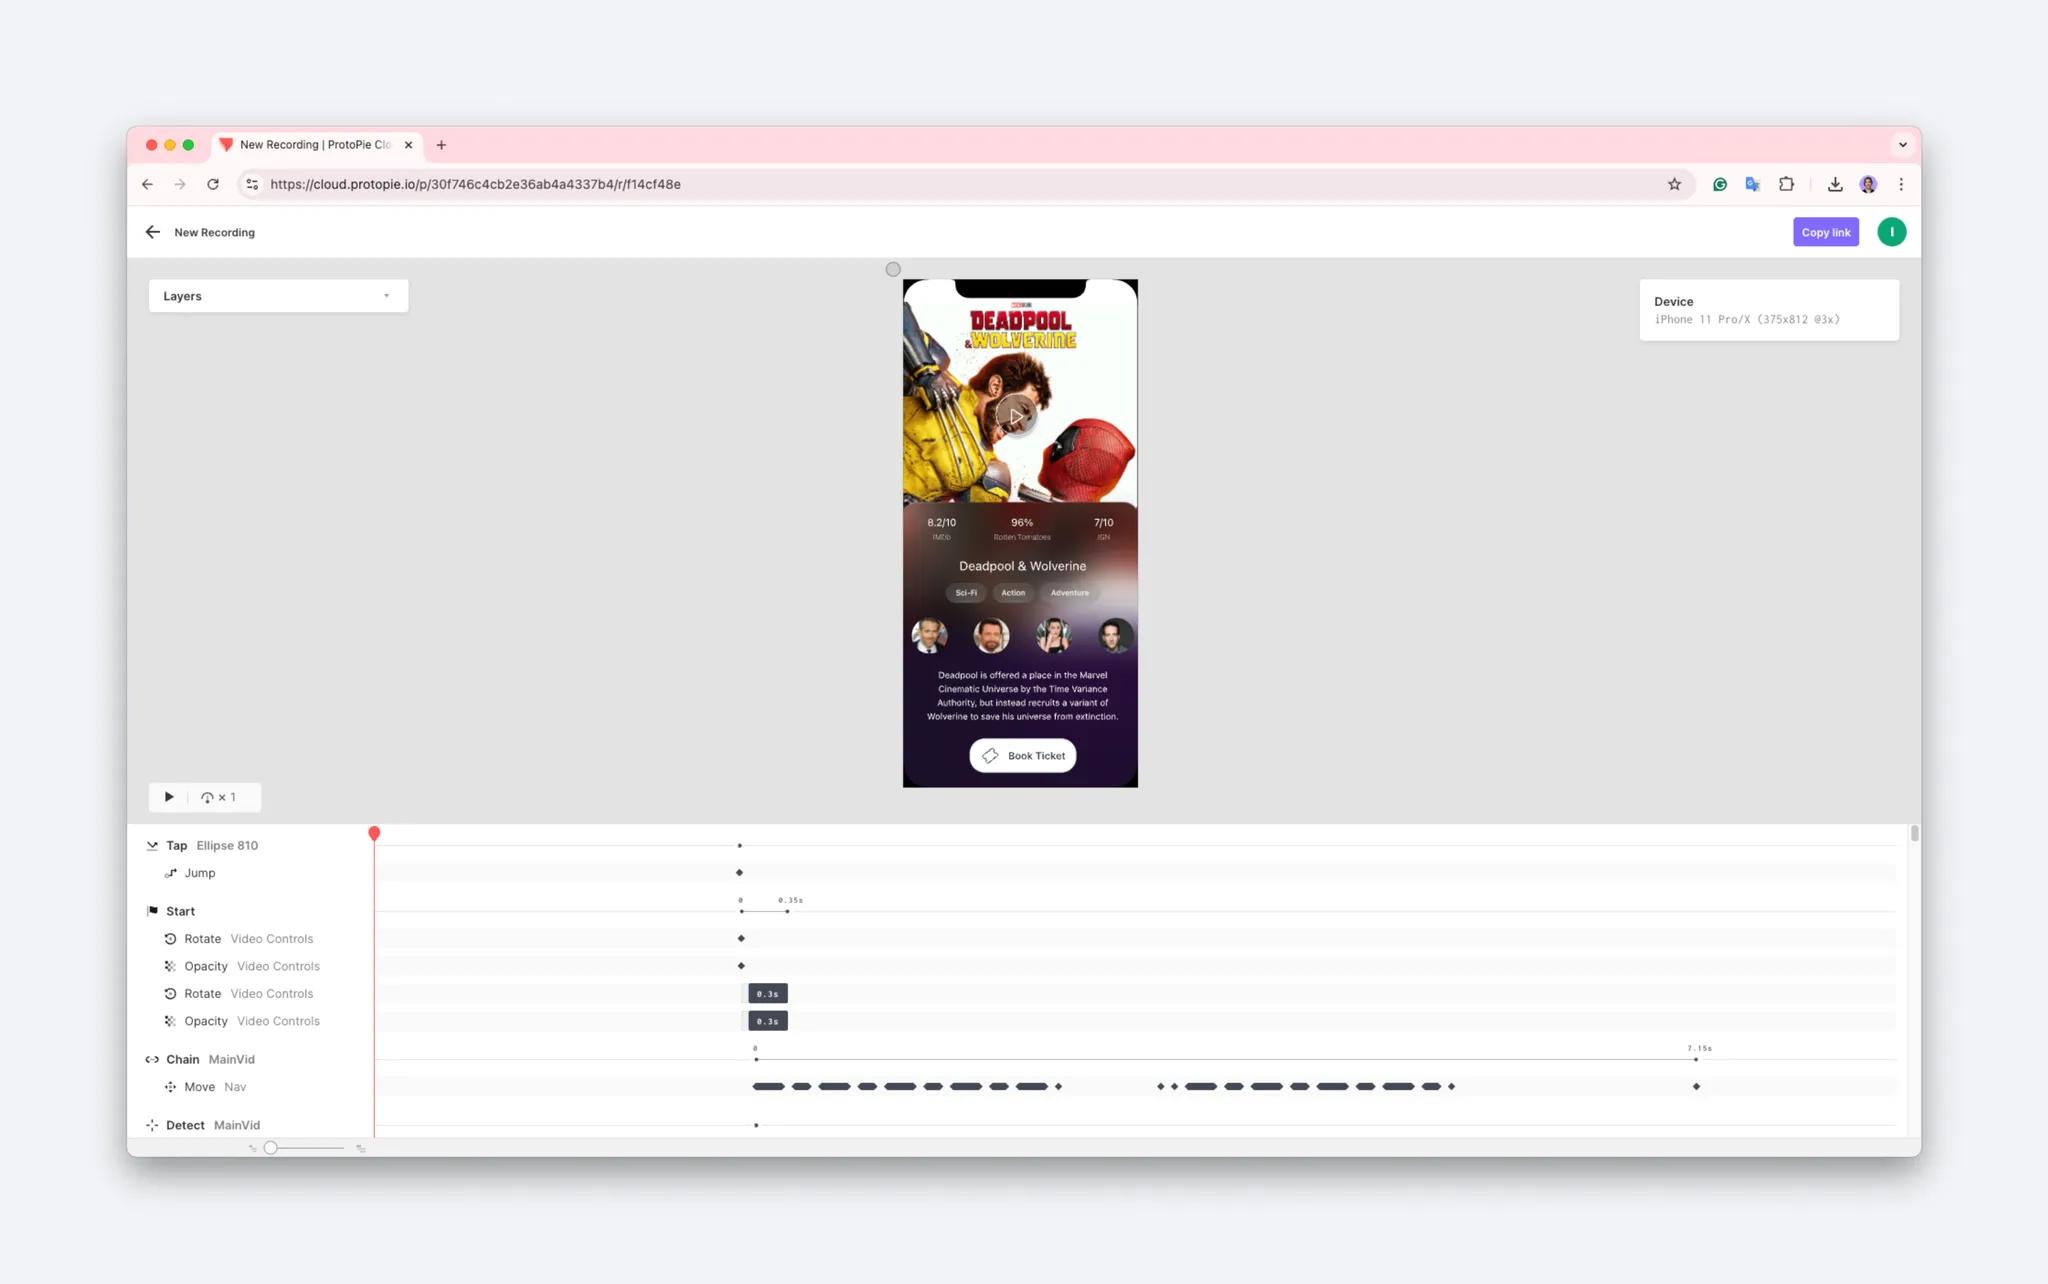Image resolution: width=2048 pixels, height=1284 pixels.
Task: Click the Rotate action icon for Video Controls
Action: (x=170, y=936)
